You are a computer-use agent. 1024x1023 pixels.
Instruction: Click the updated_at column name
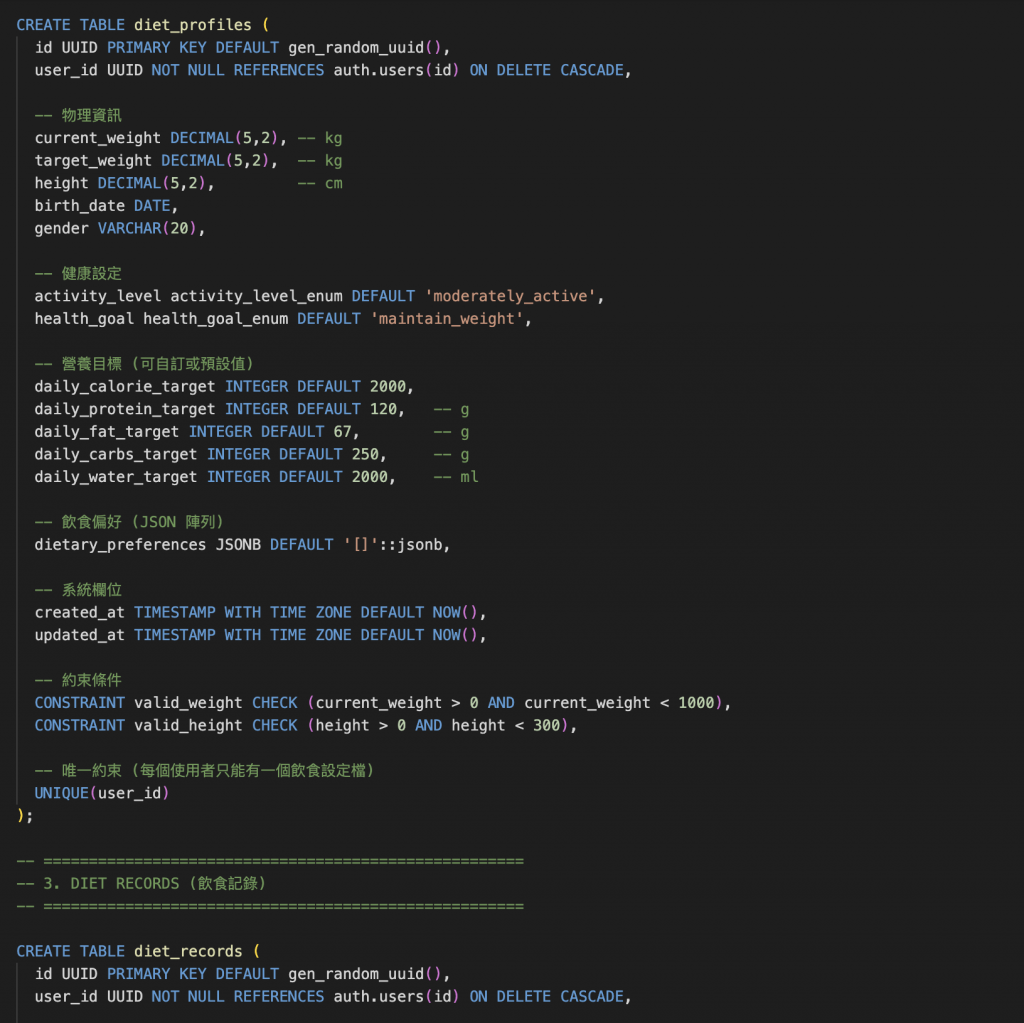tap(80, 635)
